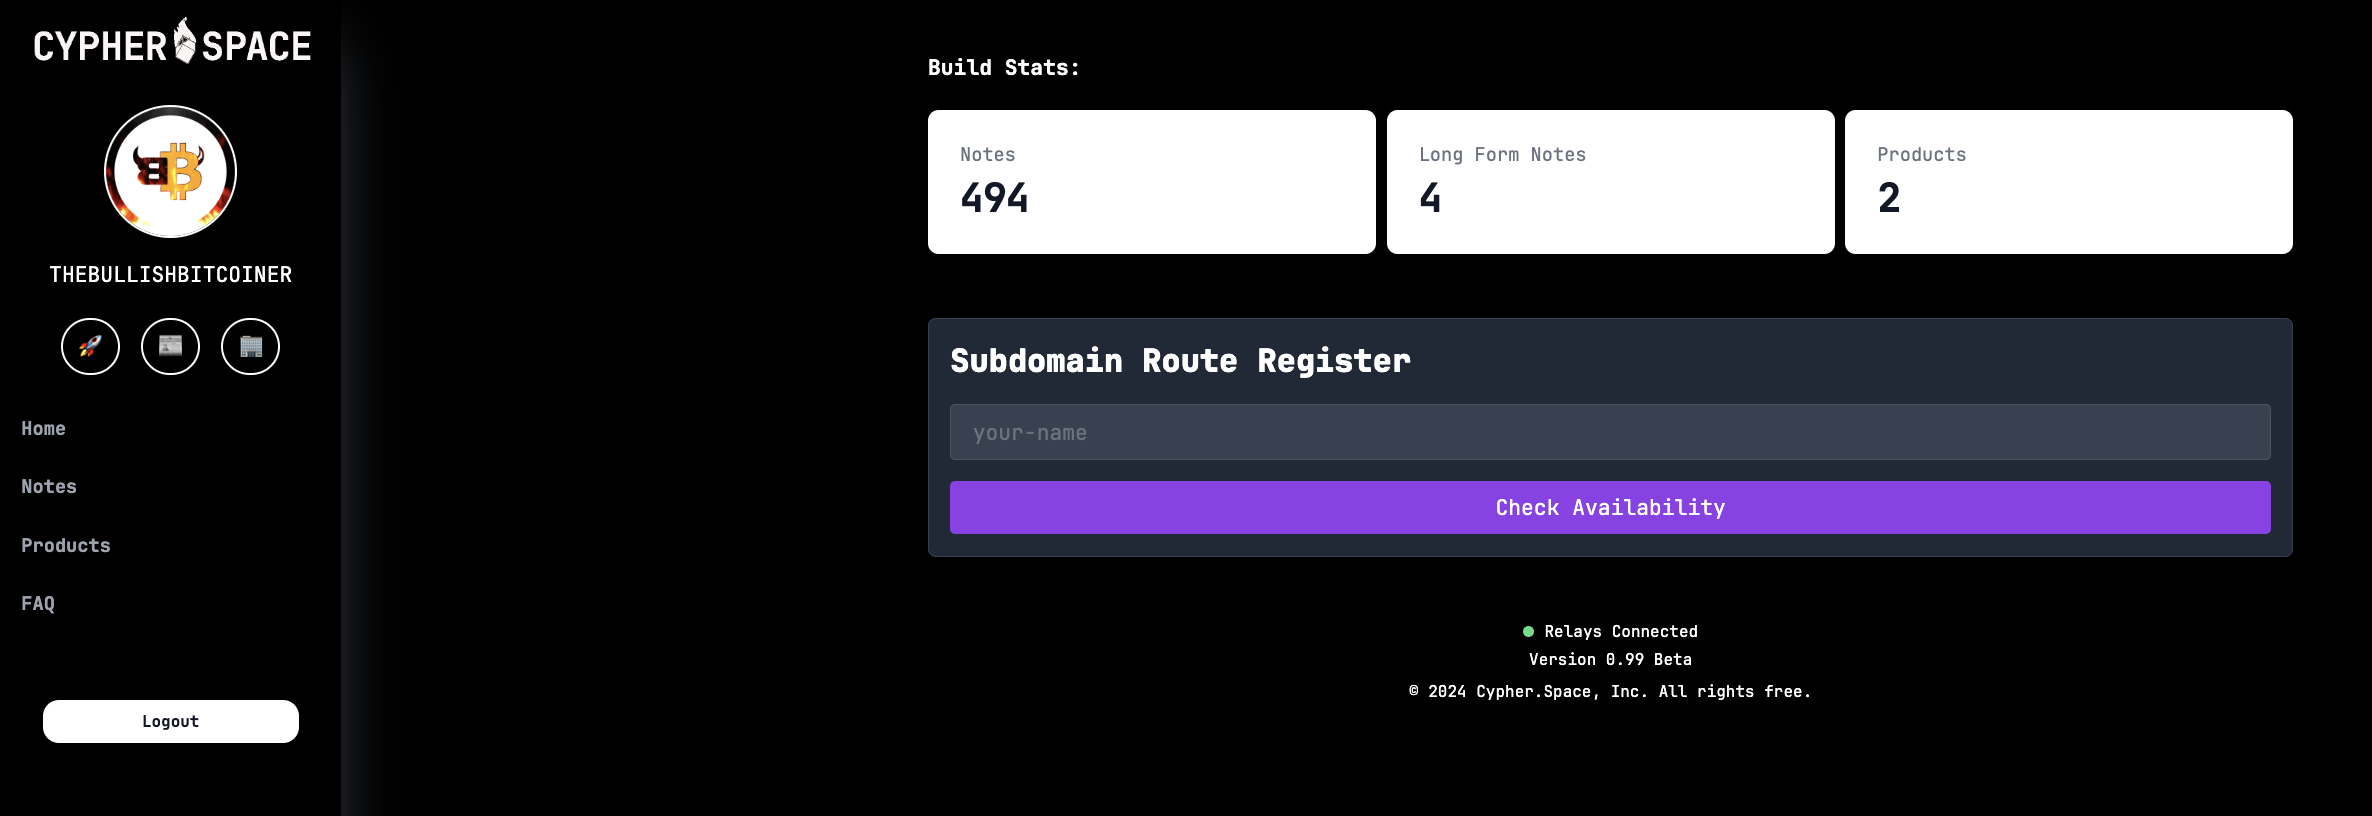The image size is (2372, 816).
Task: Select the Products stat card showing 2
Action: coord(2068,182)
